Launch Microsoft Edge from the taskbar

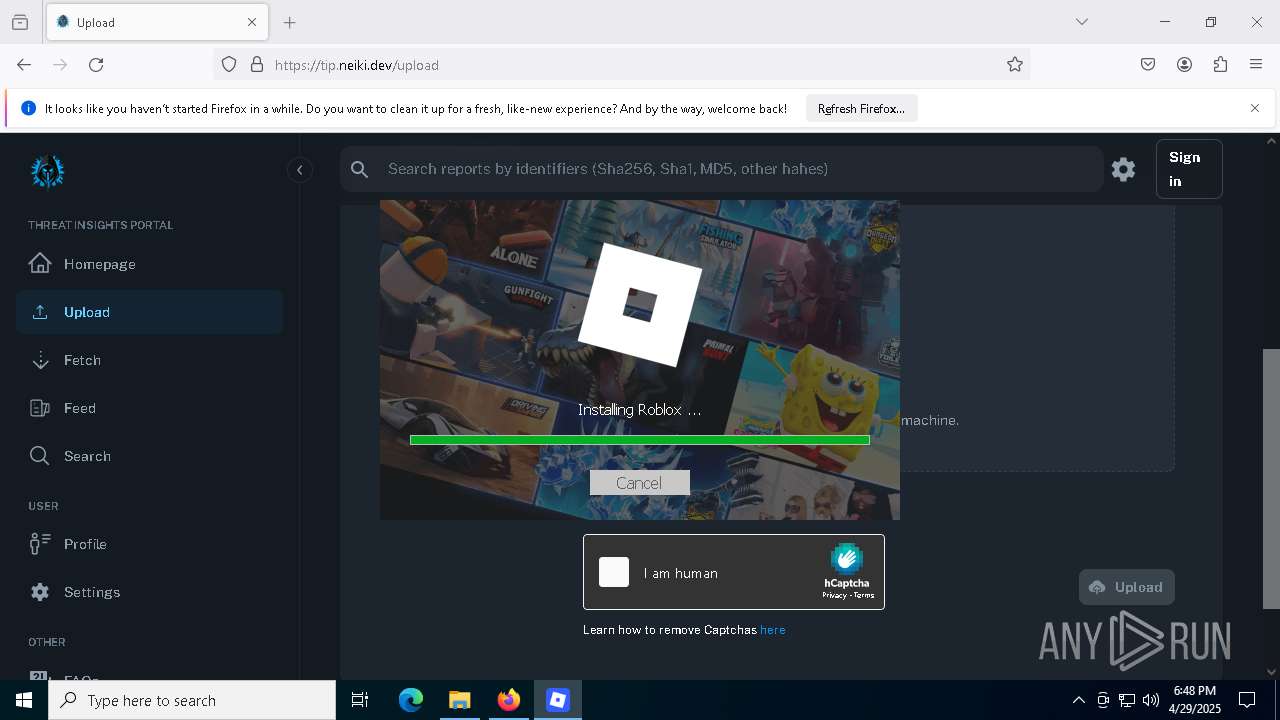tap(411, 700)
